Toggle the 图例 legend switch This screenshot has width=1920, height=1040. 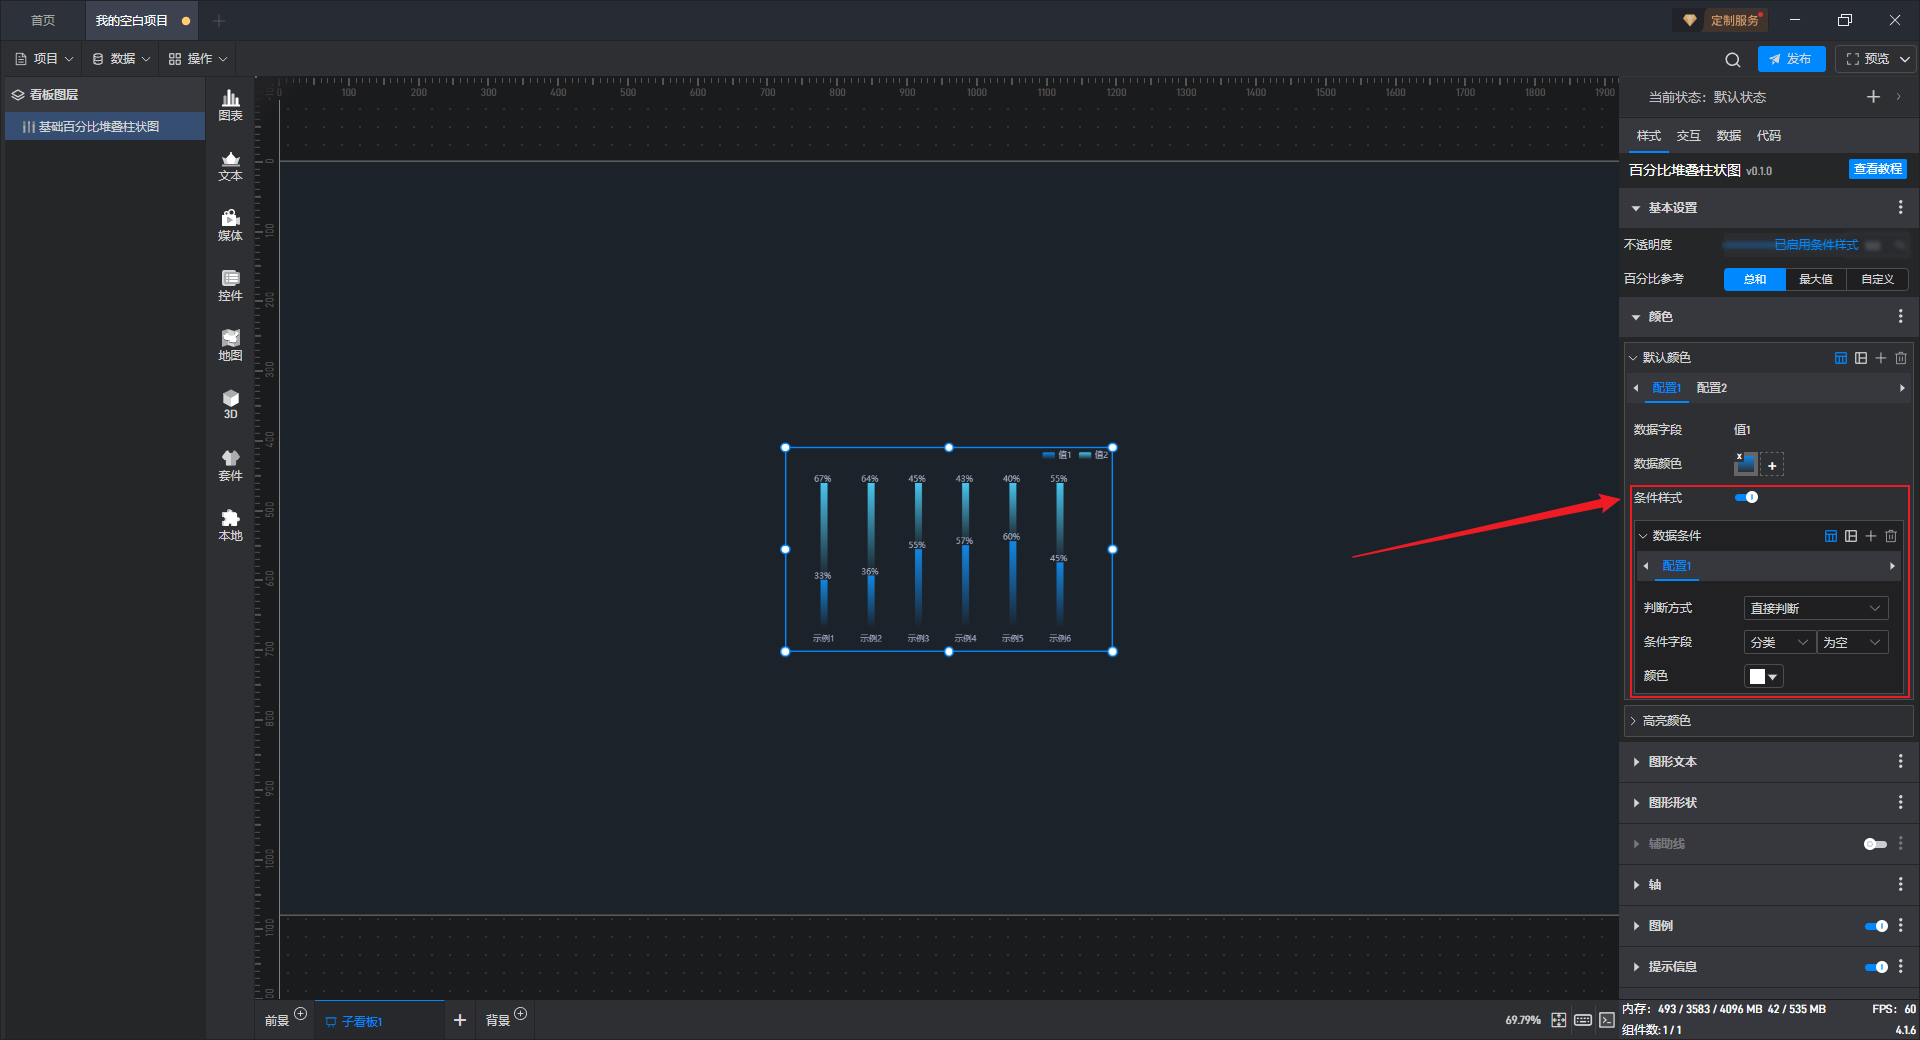1876,926
